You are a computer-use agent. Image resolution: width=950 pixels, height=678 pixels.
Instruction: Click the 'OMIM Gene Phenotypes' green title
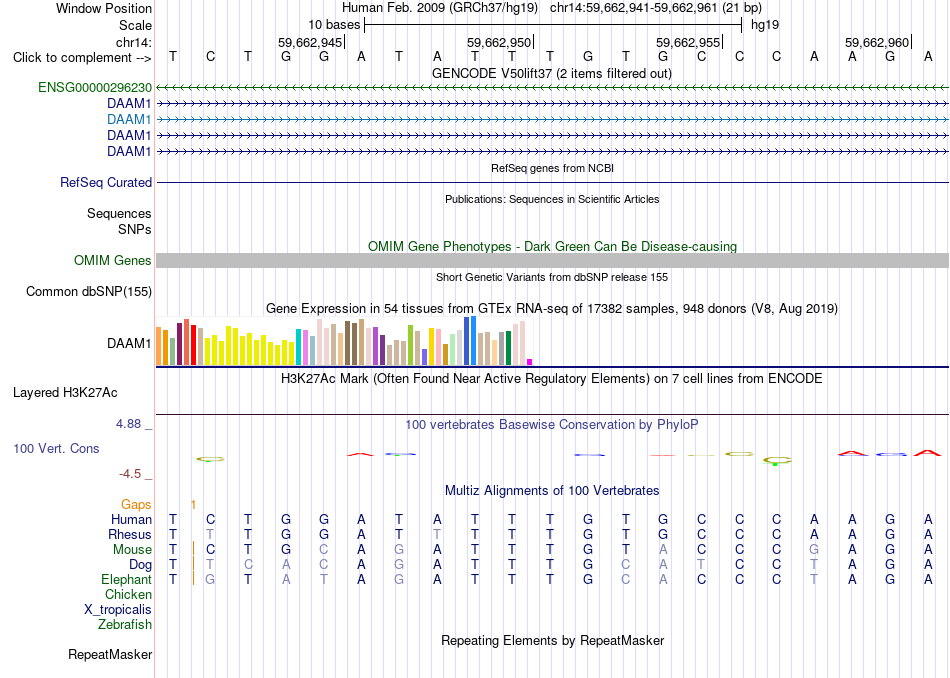[x=553, y=247]
